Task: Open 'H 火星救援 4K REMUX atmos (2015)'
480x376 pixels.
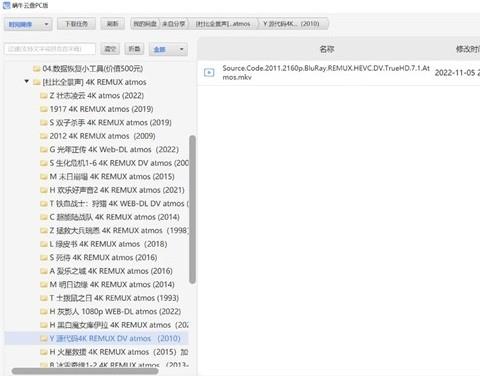Action: point(119,352)
